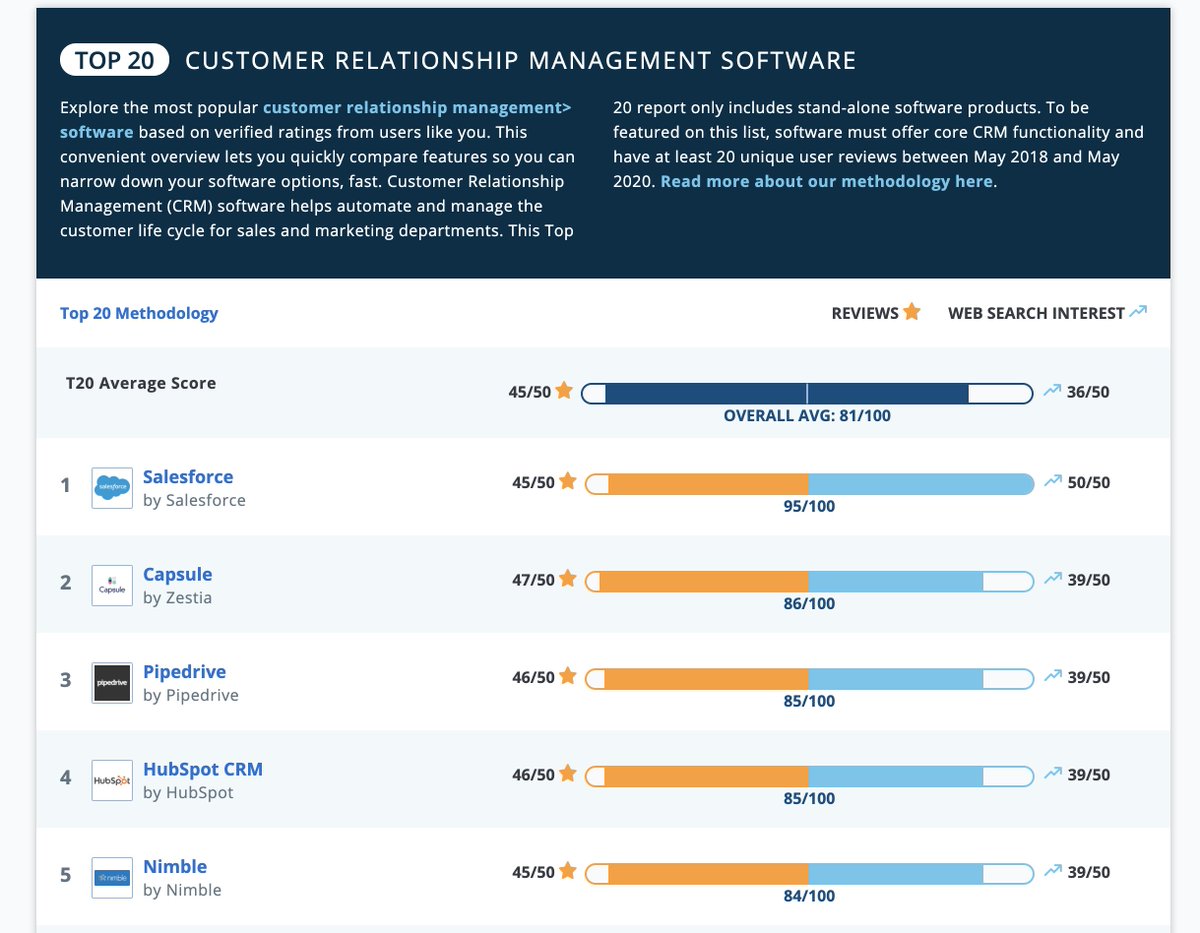This screenshot has width=1200, height=933.
Task: Open the Top 20 Methodology link
Action: 139,313
